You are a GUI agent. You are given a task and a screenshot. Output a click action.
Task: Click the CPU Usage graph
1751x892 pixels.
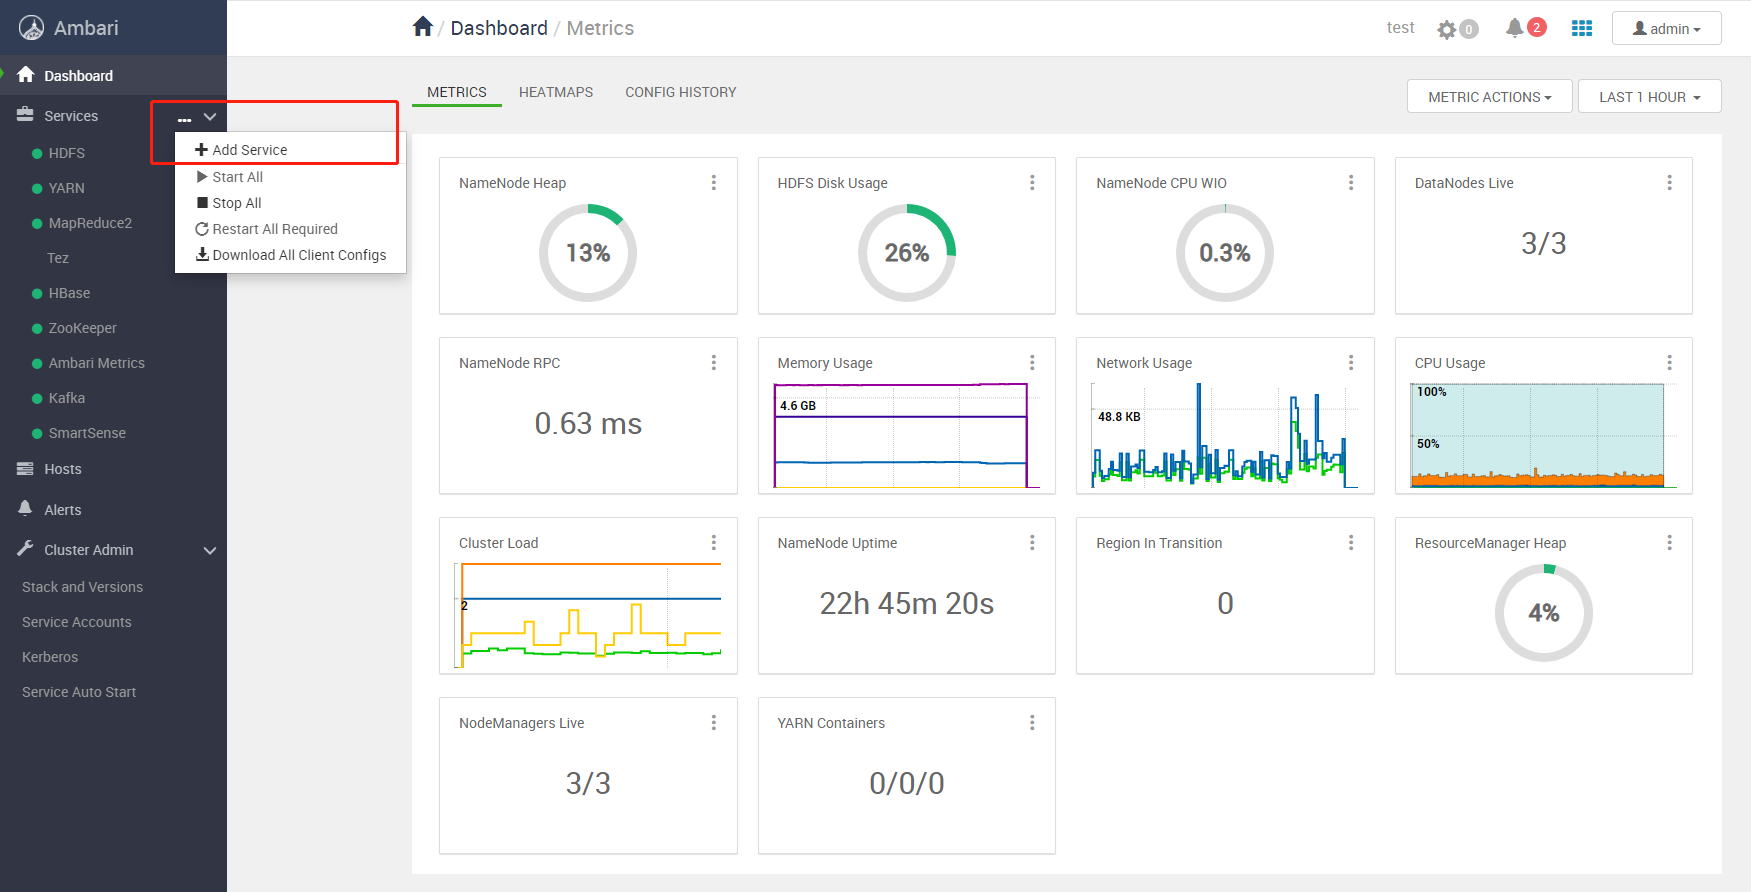1543,435
